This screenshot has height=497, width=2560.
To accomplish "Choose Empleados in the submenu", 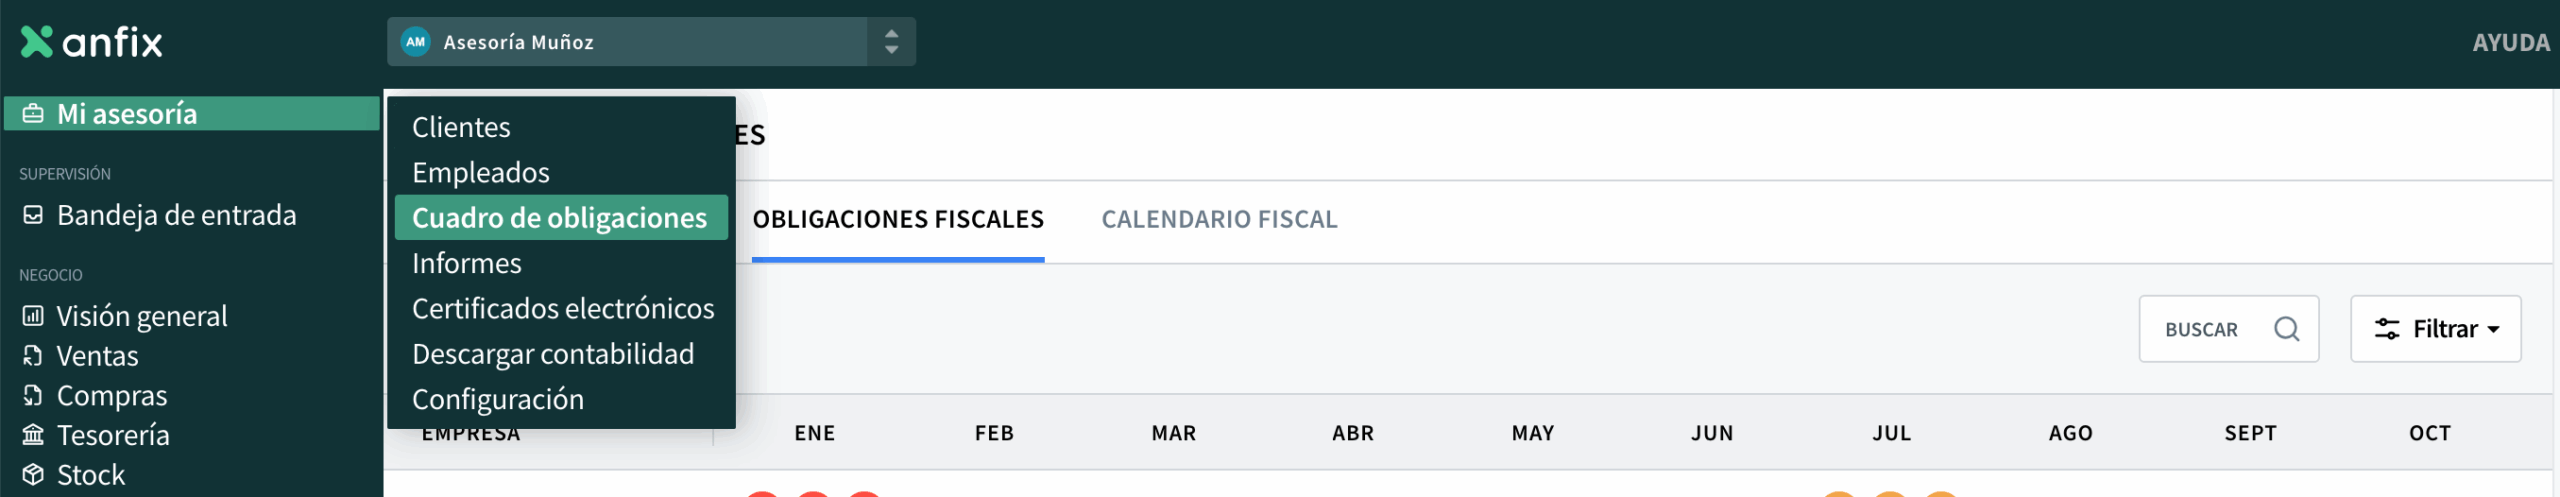I will (480, 173).
